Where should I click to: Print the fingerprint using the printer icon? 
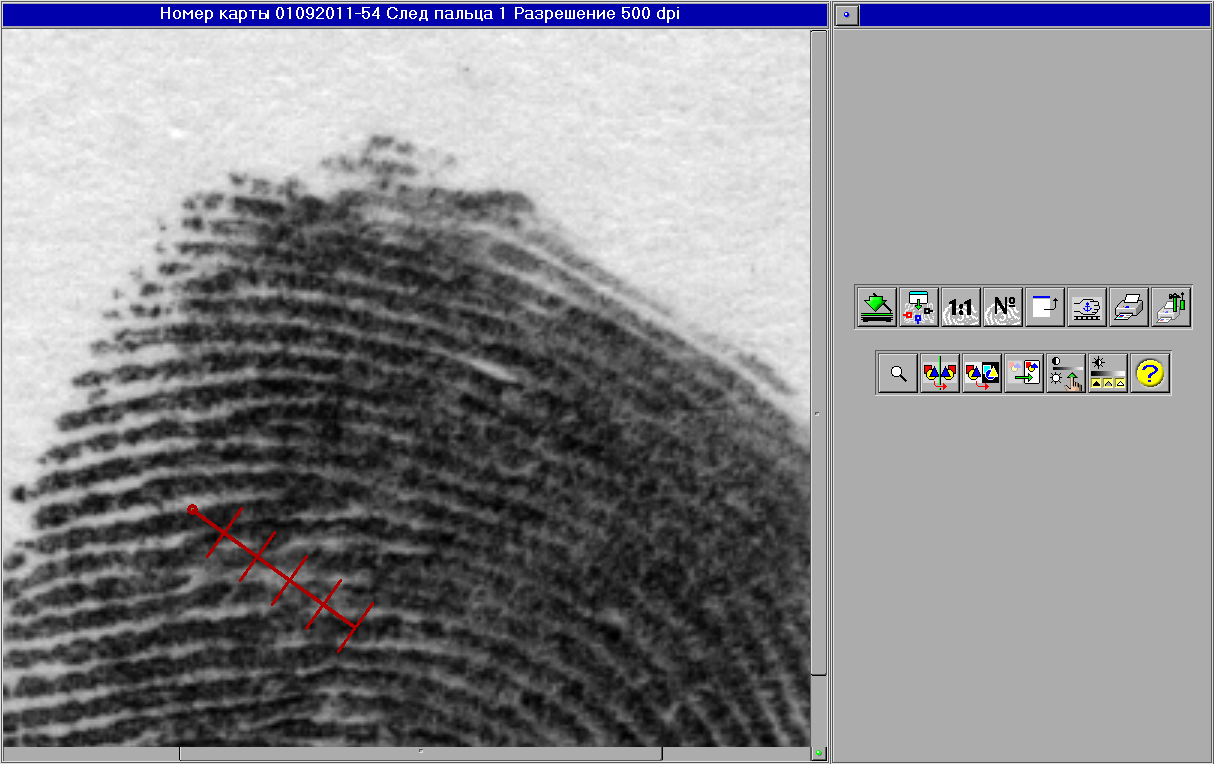point(1128,307)
